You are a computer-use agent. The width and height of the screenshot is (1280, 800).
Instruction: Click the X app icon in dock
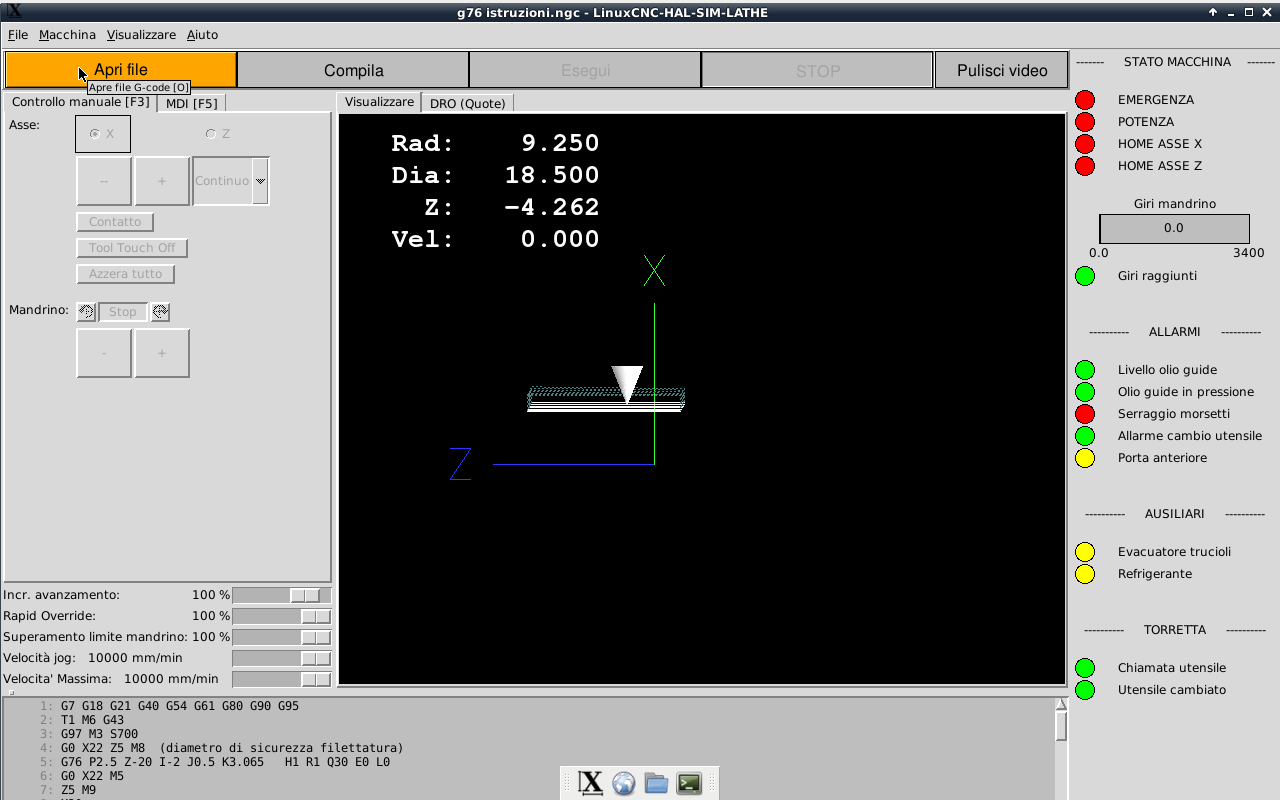[x=591, y=783]
